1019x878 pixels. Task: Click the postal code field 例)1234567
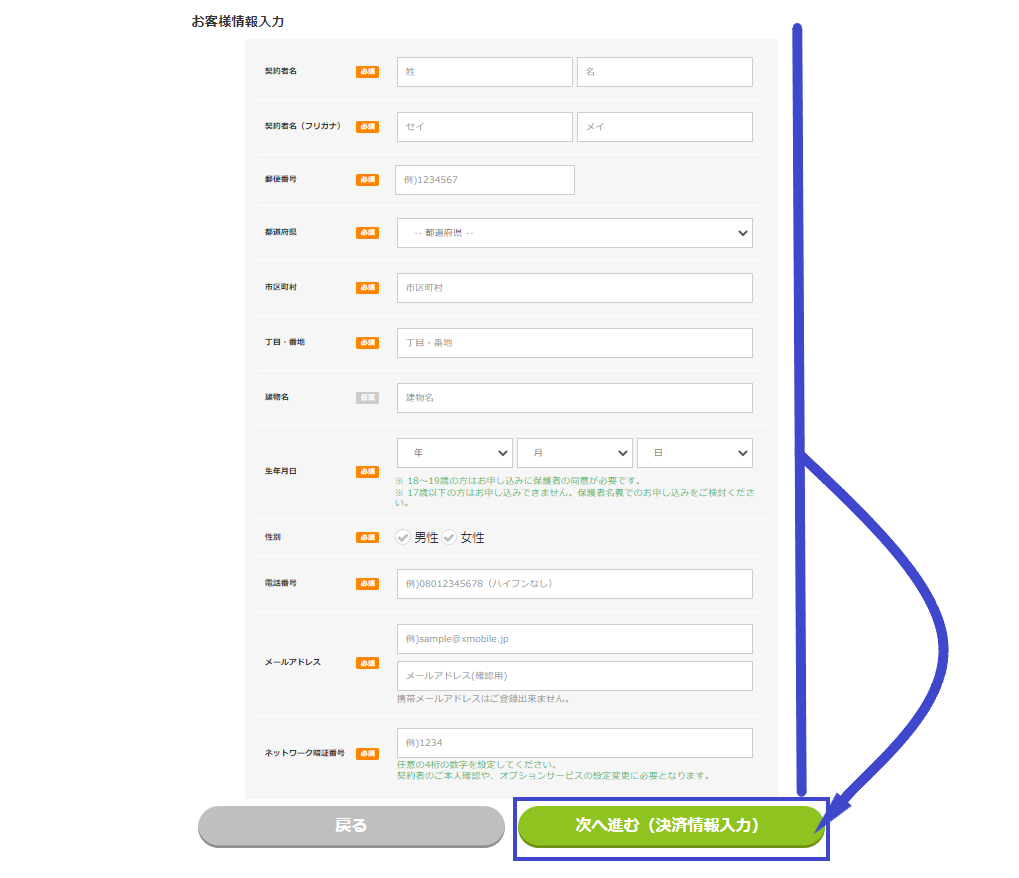[x=485, y=180]
